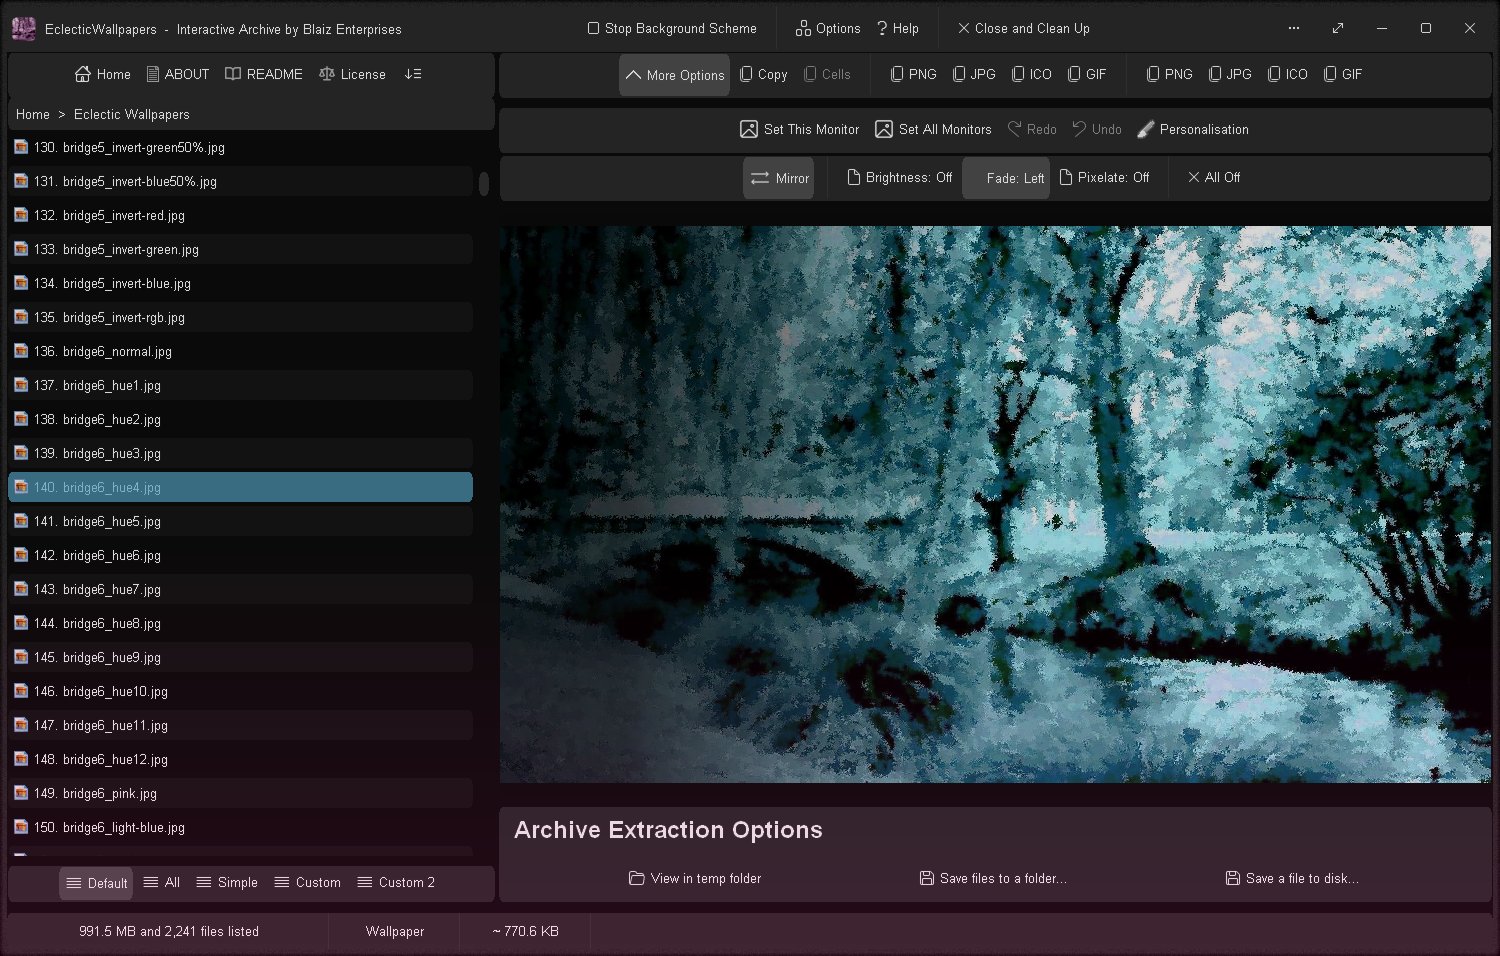
Task: Toggle full screen with diagonal arrows icon
Action: 1338,28
